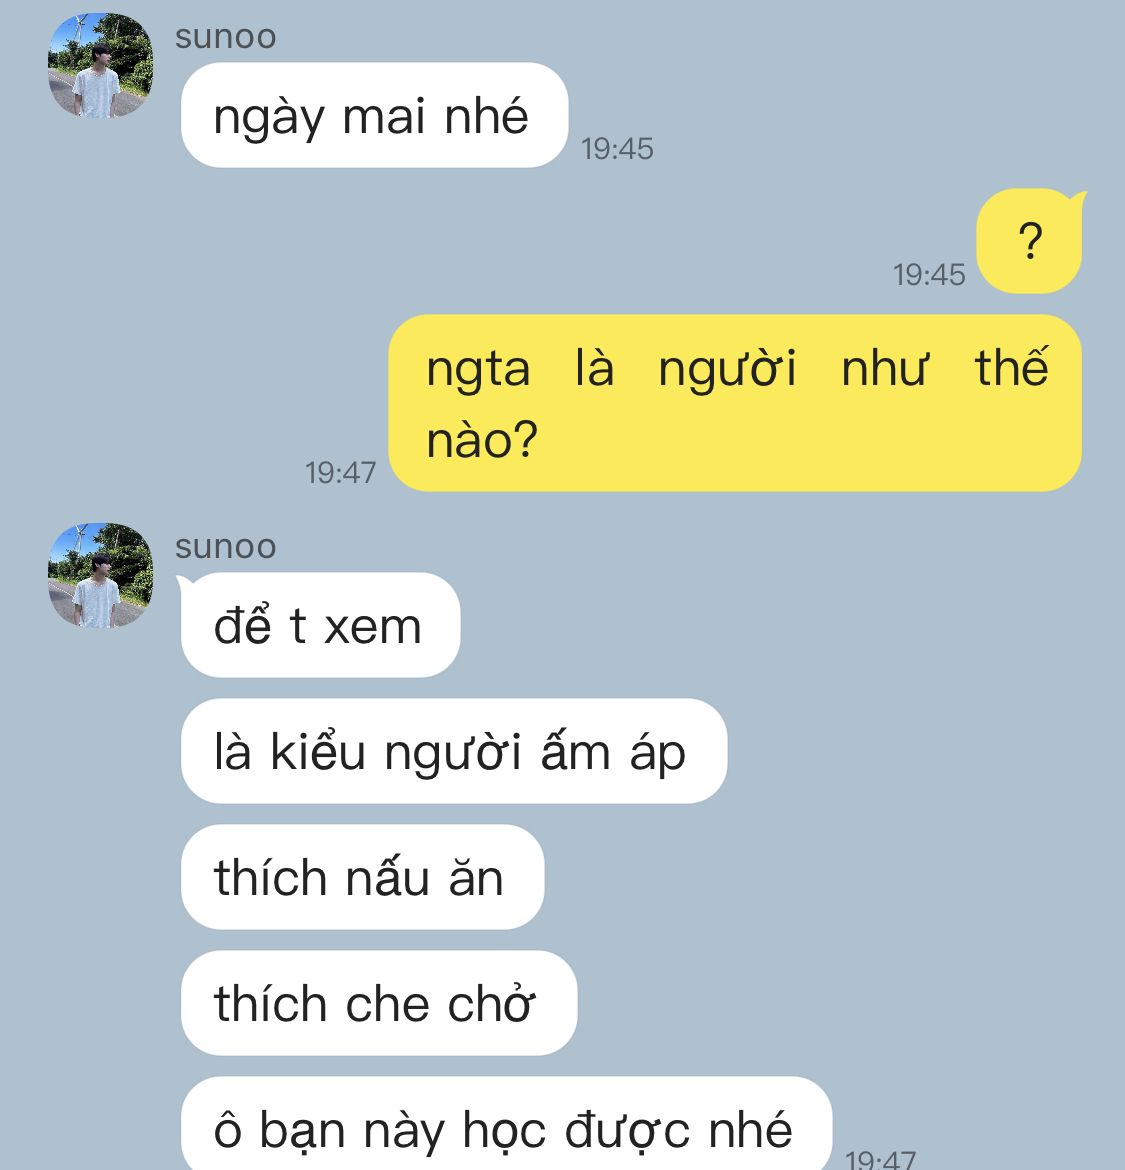Open sunoo's avatar beside "ngày mai nhé"
Image resolution: width=1125 pixels, height=1170 pixels.
tap(101, 66)
